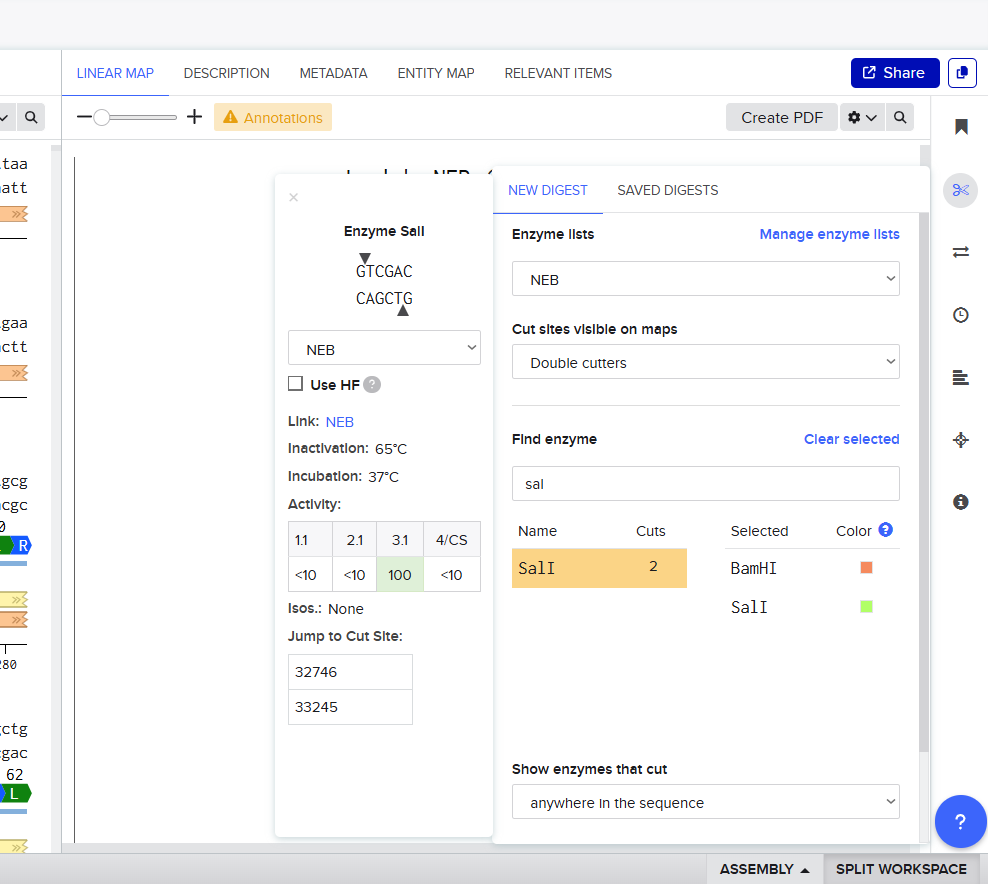Click the zoom in plus icon
The image size is (988, 884).
pos(194,117)
